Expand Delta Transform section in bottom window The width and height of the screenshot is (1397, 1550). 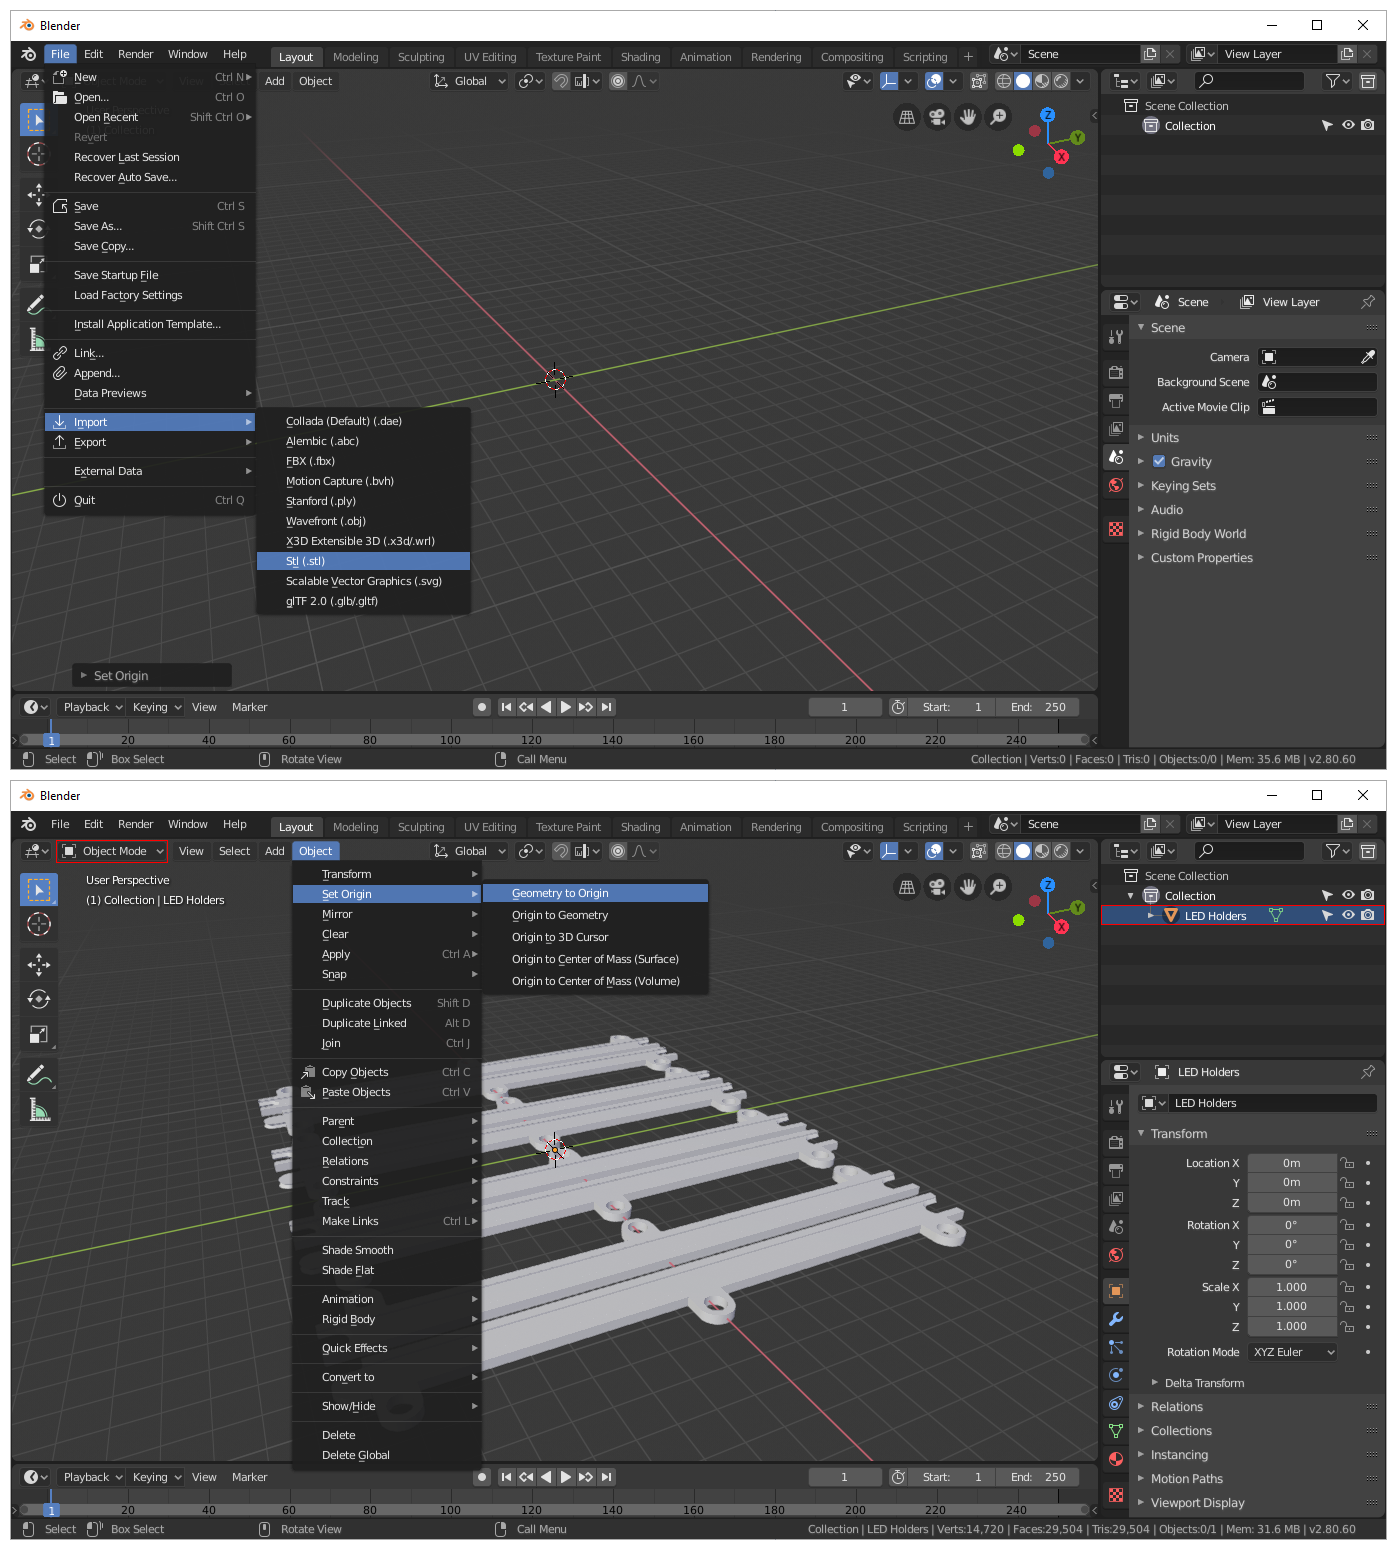tap(1204, 1383)
